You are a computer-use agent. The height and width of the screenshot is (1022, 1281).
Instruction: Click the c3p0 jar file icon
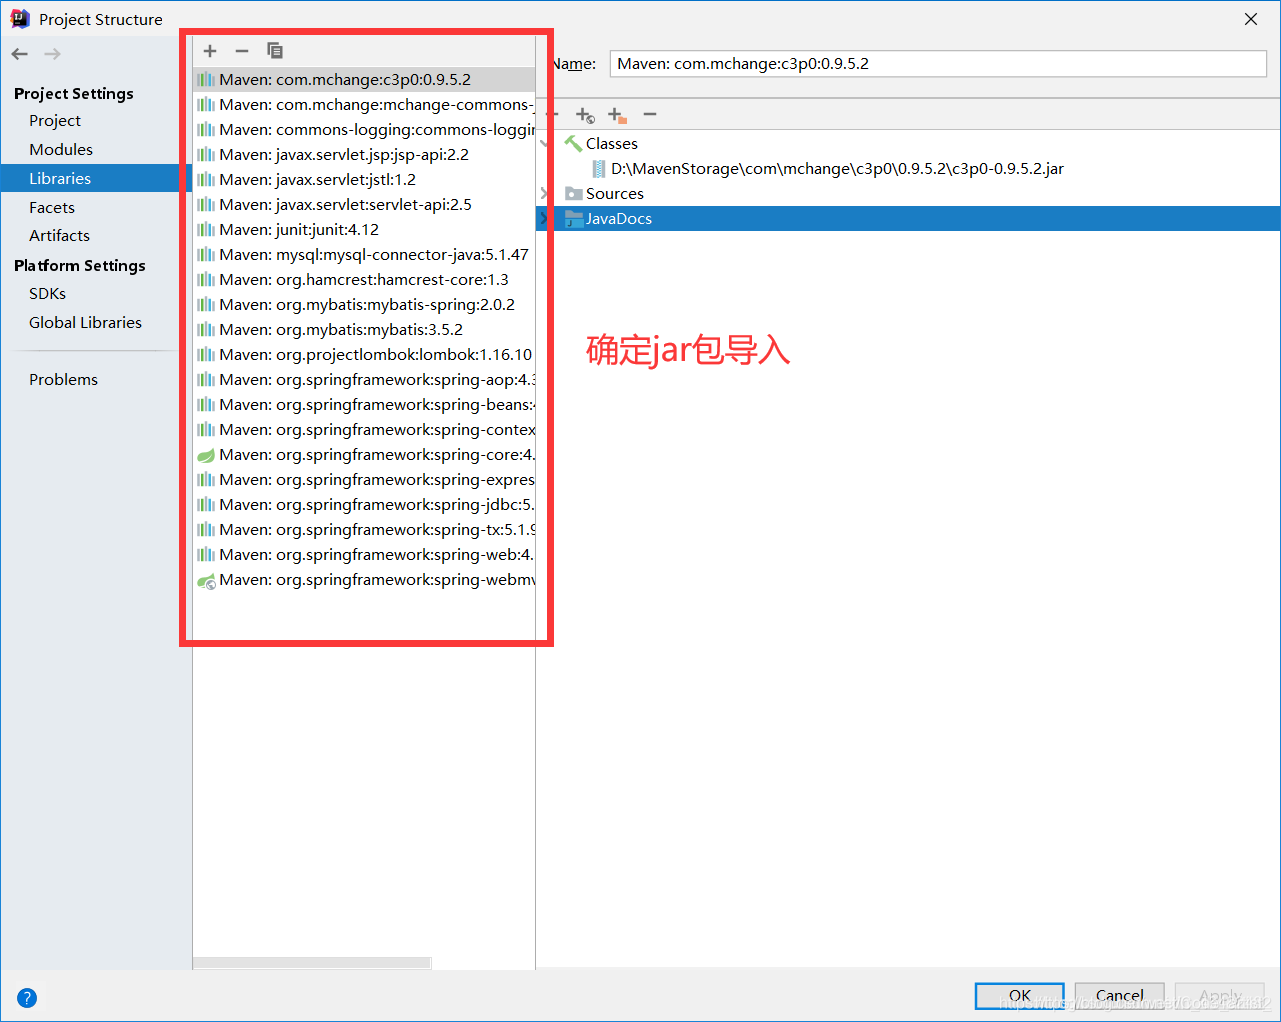599,168
